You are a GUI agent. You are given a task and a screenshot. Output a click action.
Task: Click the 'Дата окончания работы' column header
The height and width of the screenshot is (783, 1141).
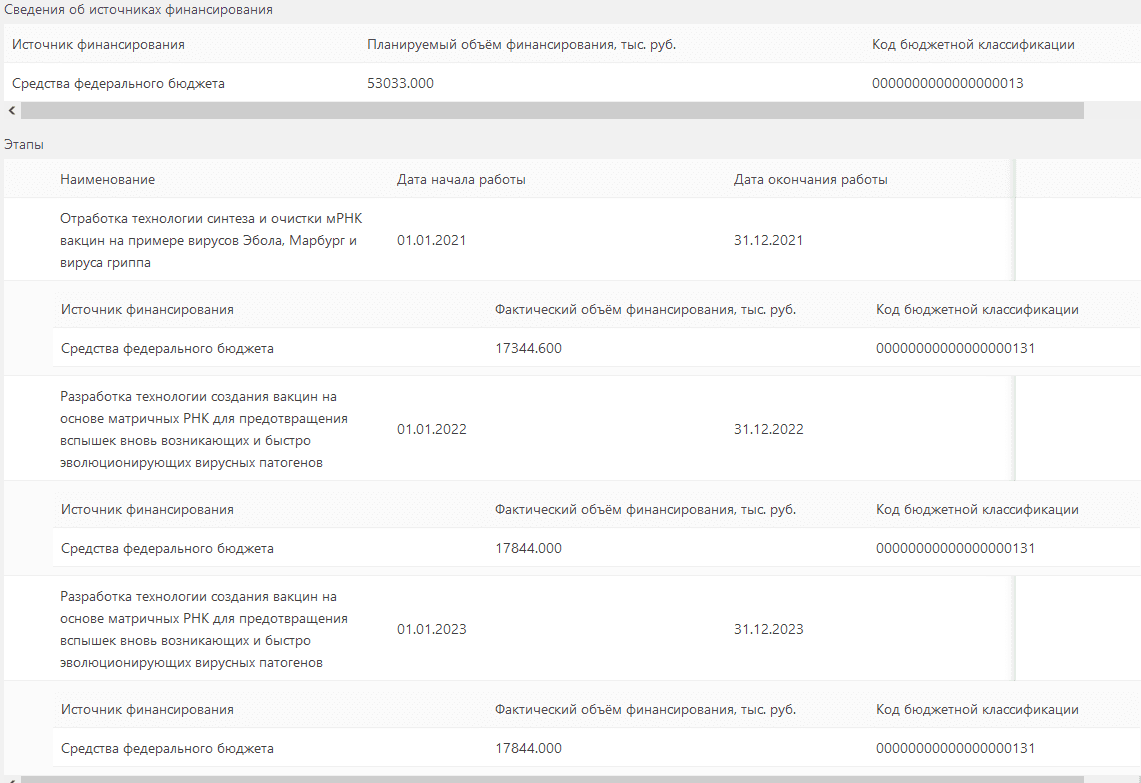(811, 180)
